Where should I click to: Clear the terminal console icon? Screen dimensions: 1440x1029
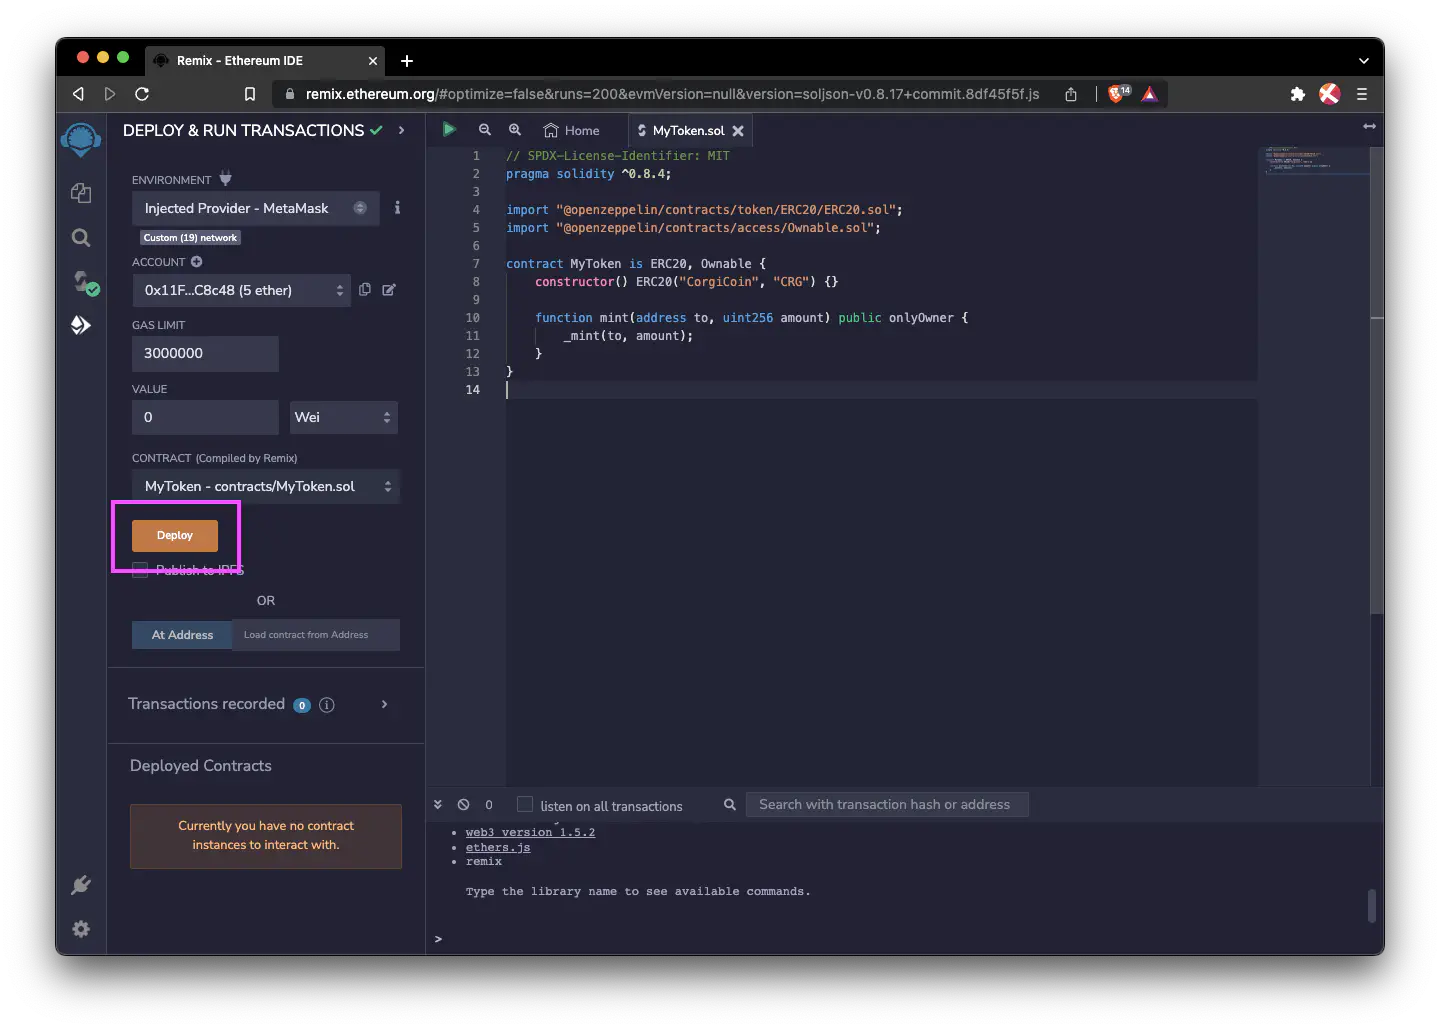click(x=463, y=804)
